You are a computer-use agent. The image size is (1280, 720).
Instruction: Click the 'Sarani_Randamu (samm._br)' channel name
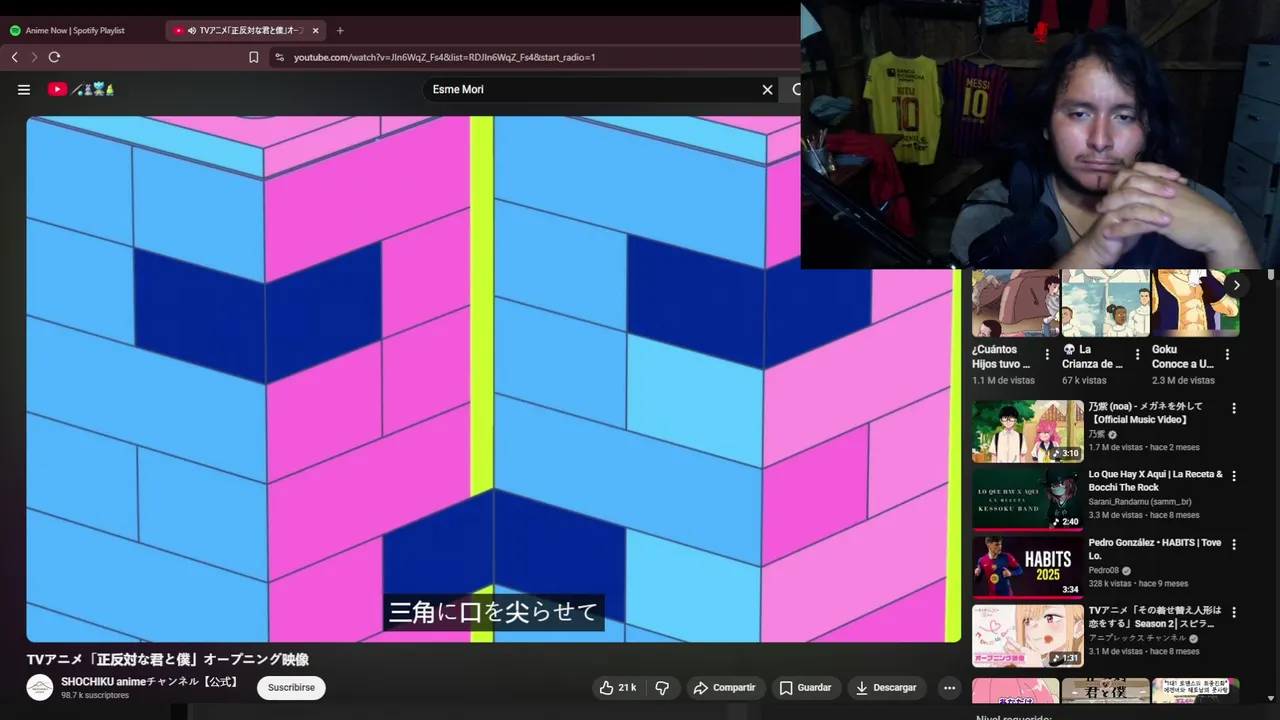click(1140, 502)
